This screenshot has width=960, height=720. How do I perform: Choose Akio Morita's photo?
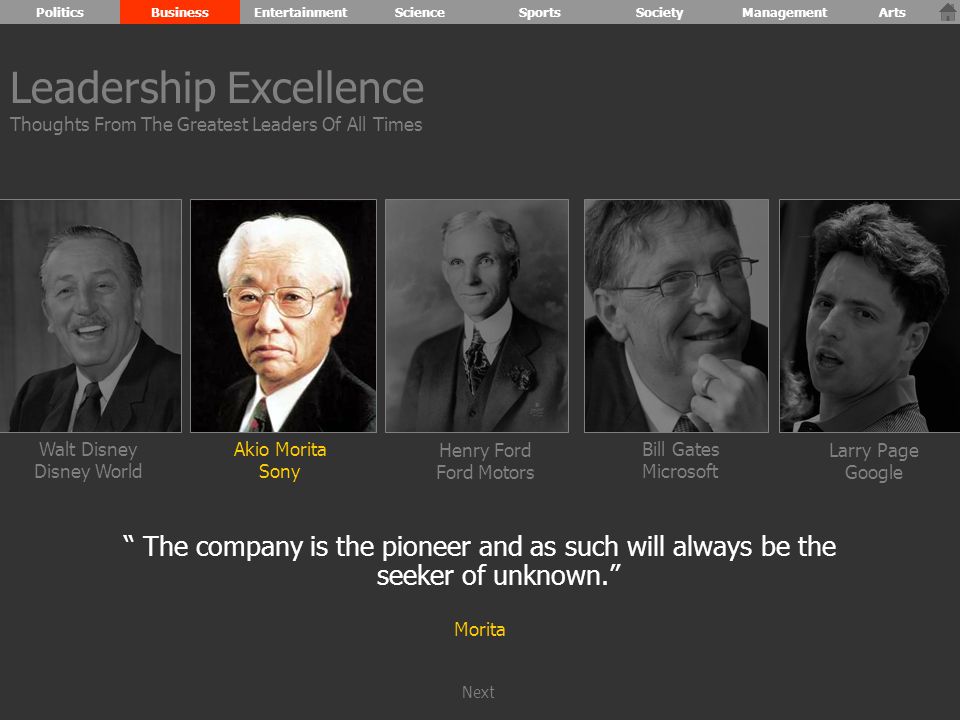click(x=283, y=316)
